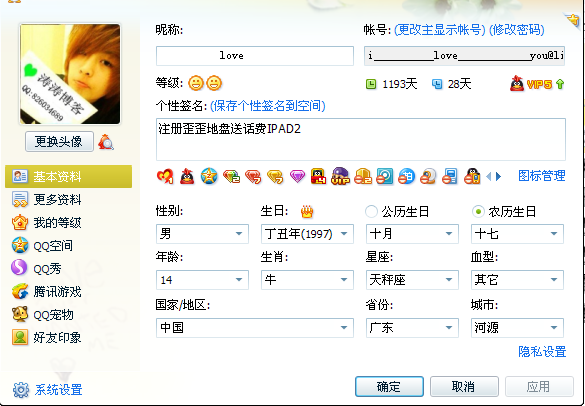Show next badge icons with right arrow
The image size is (585, 406).
pos(499,176)
